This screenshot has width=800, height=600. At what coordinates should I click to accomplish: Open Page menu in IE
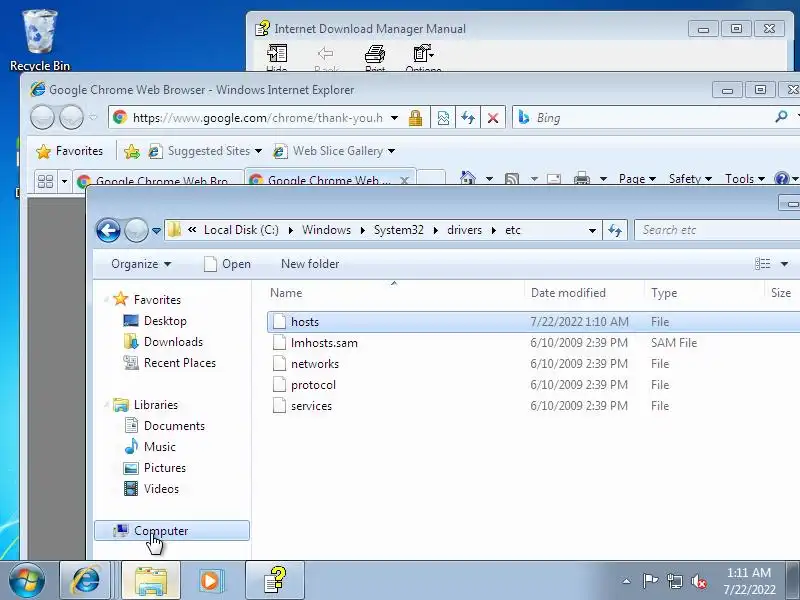pos(637,179)
